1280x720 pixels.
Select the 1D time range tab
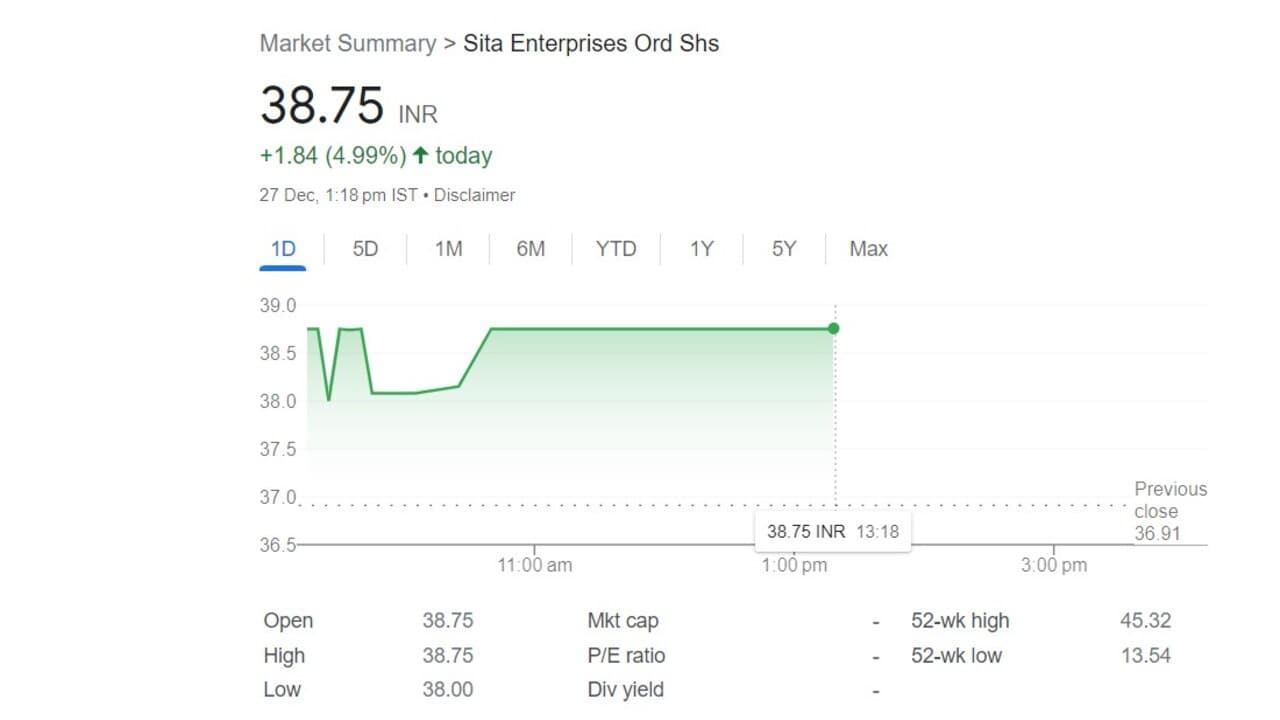click(x=283, y=249)
